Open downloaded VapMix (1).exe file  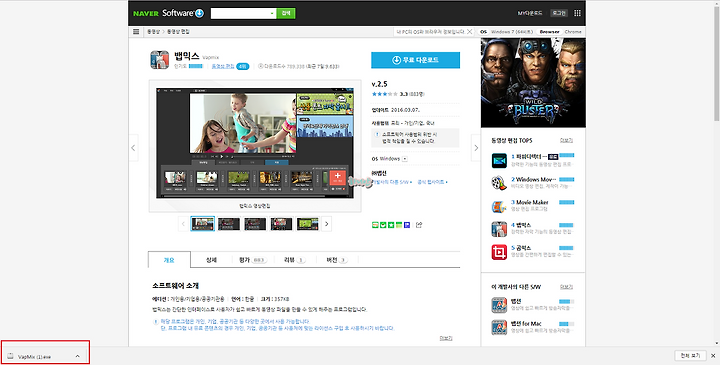click(35, 356)
